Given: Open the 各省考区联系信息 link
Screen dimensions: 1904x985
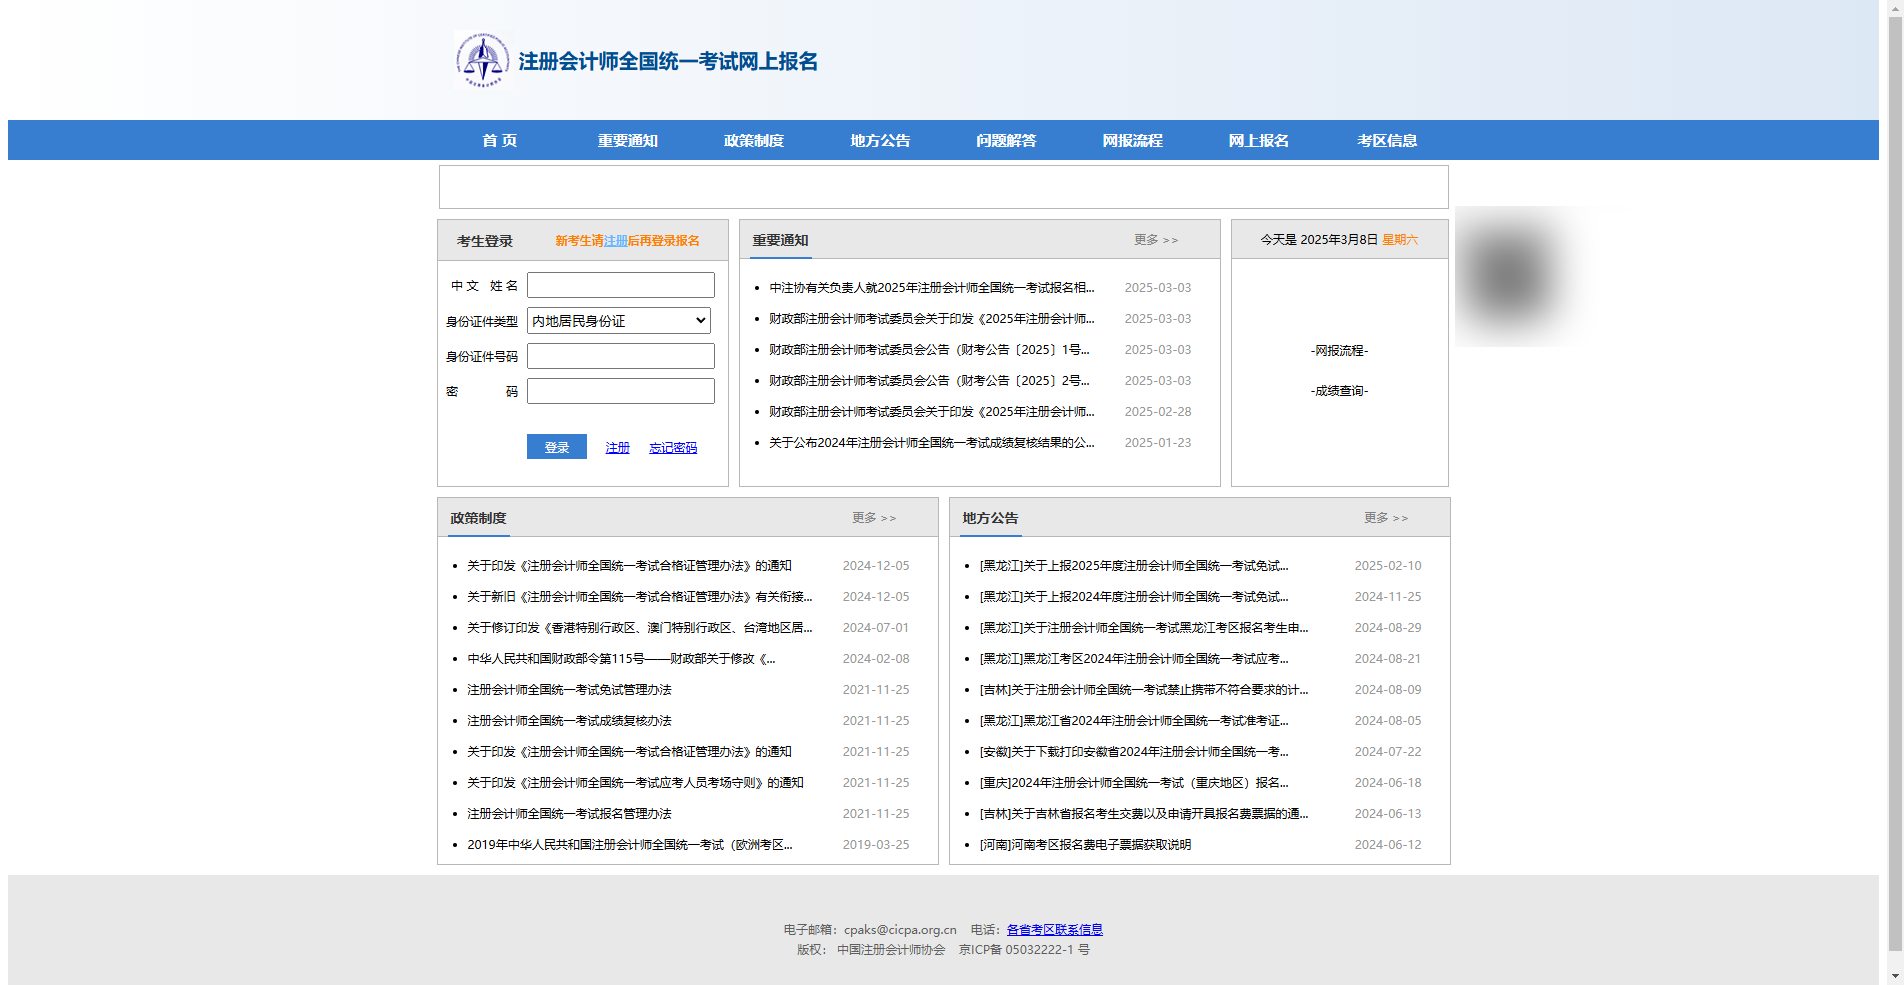Looking at the screenshot, I should [1053, 929].
